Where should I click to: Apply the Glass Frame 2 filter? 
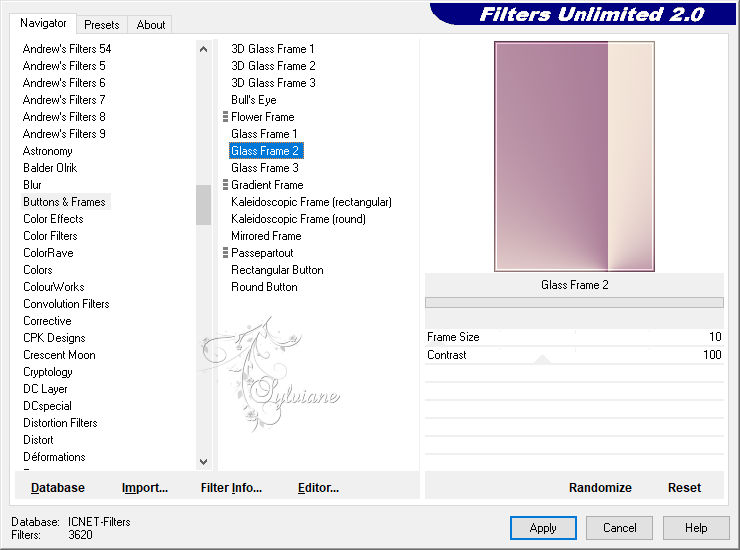[543, 528]
